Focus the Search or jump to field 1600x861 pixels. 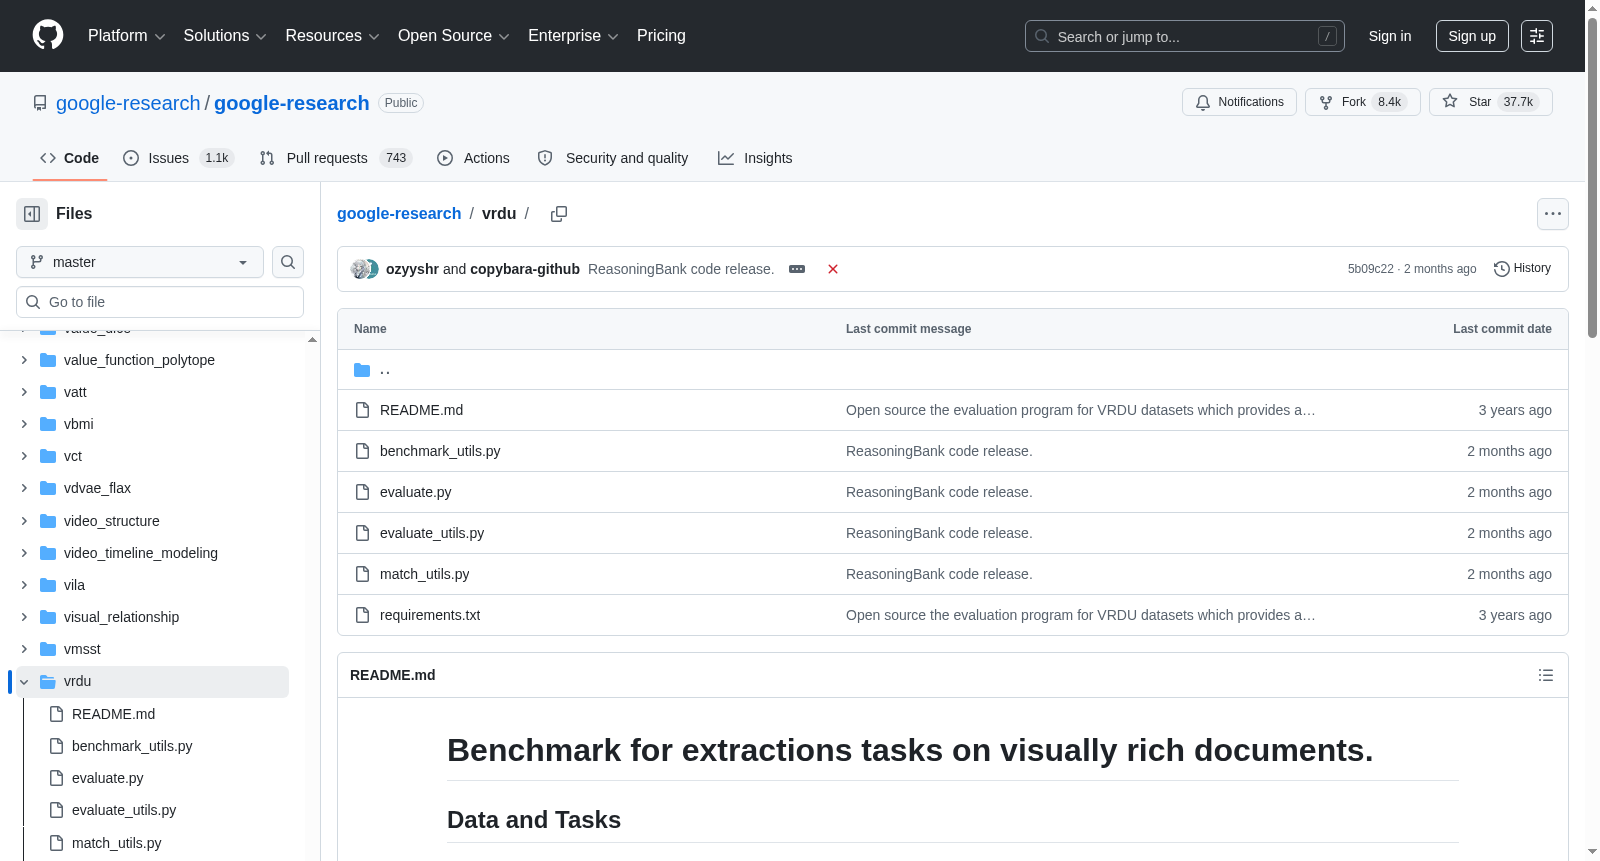(x=1185, y=36)
